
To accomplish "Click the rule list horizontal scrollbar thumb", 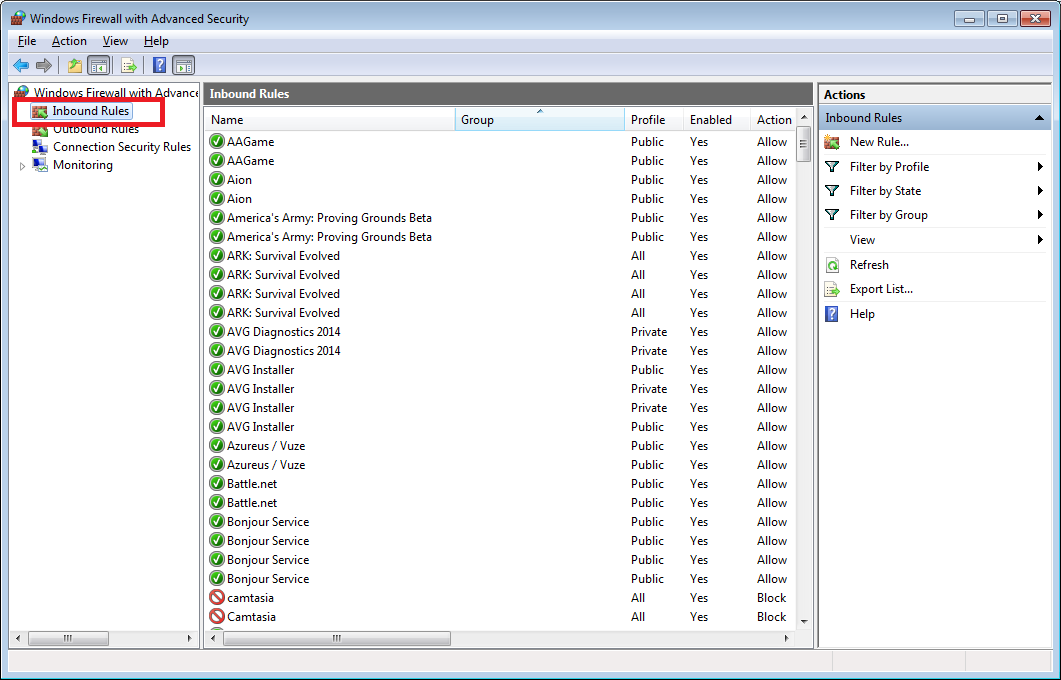I will coord(336,638).
